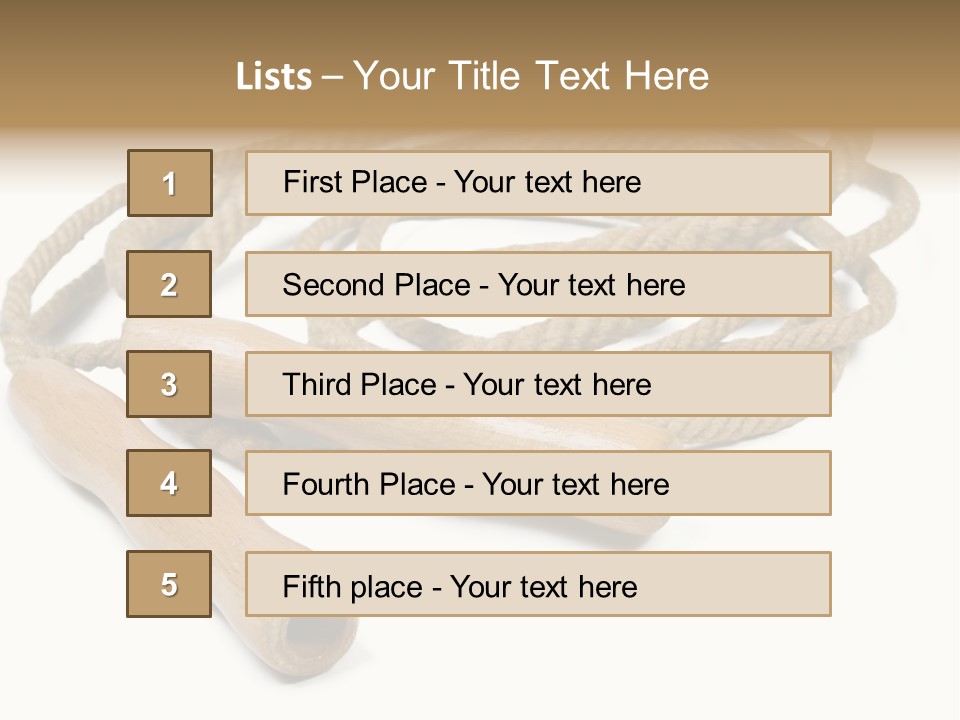Click the word 'Fifth' in last row
This screenshot has height=720, width=960.
(311, 586)
